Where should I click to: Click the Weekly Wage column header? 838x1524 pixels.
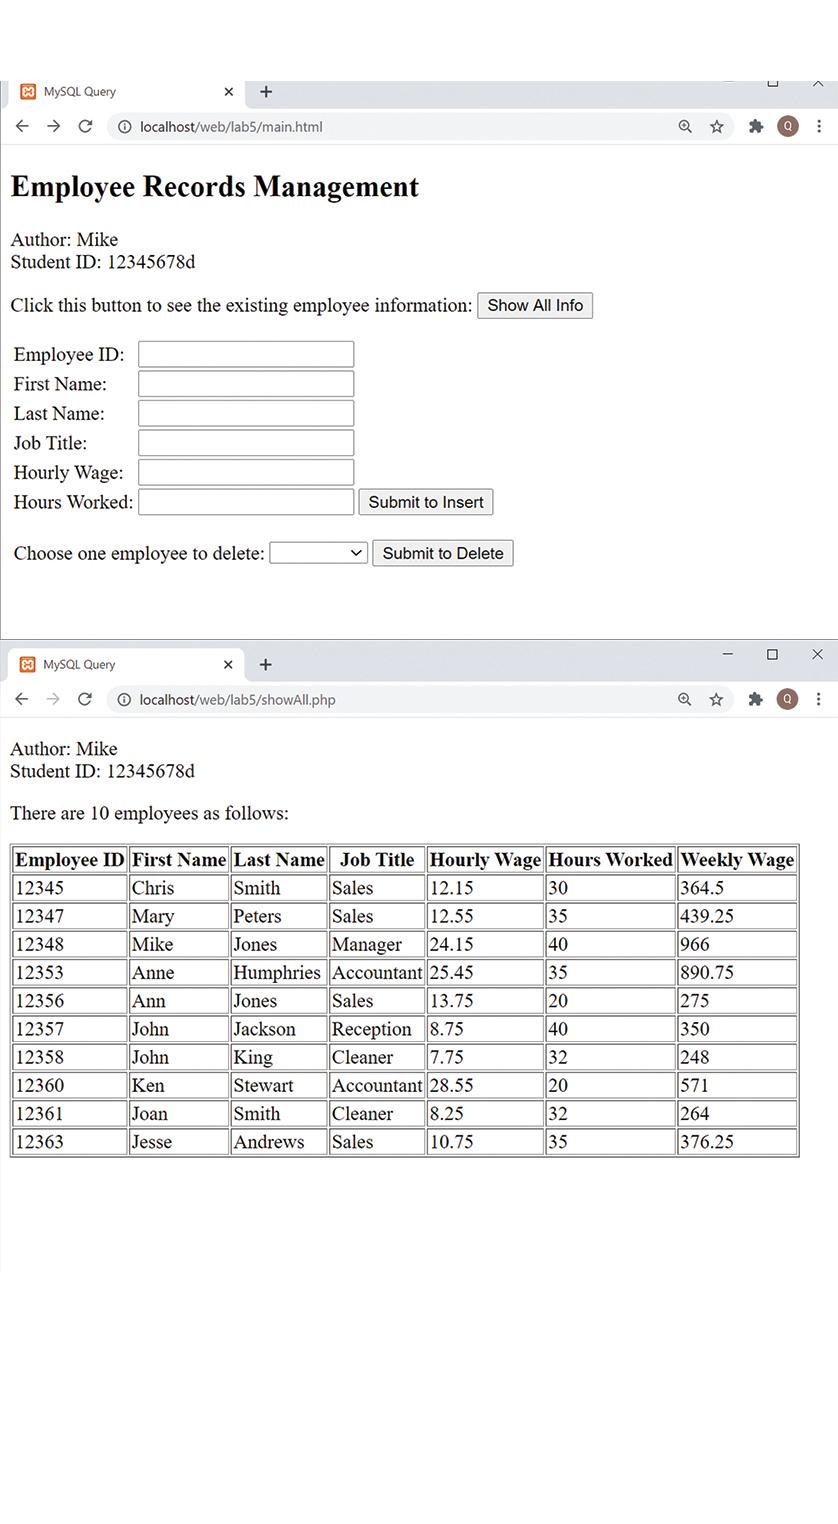[x=737, y=860]
